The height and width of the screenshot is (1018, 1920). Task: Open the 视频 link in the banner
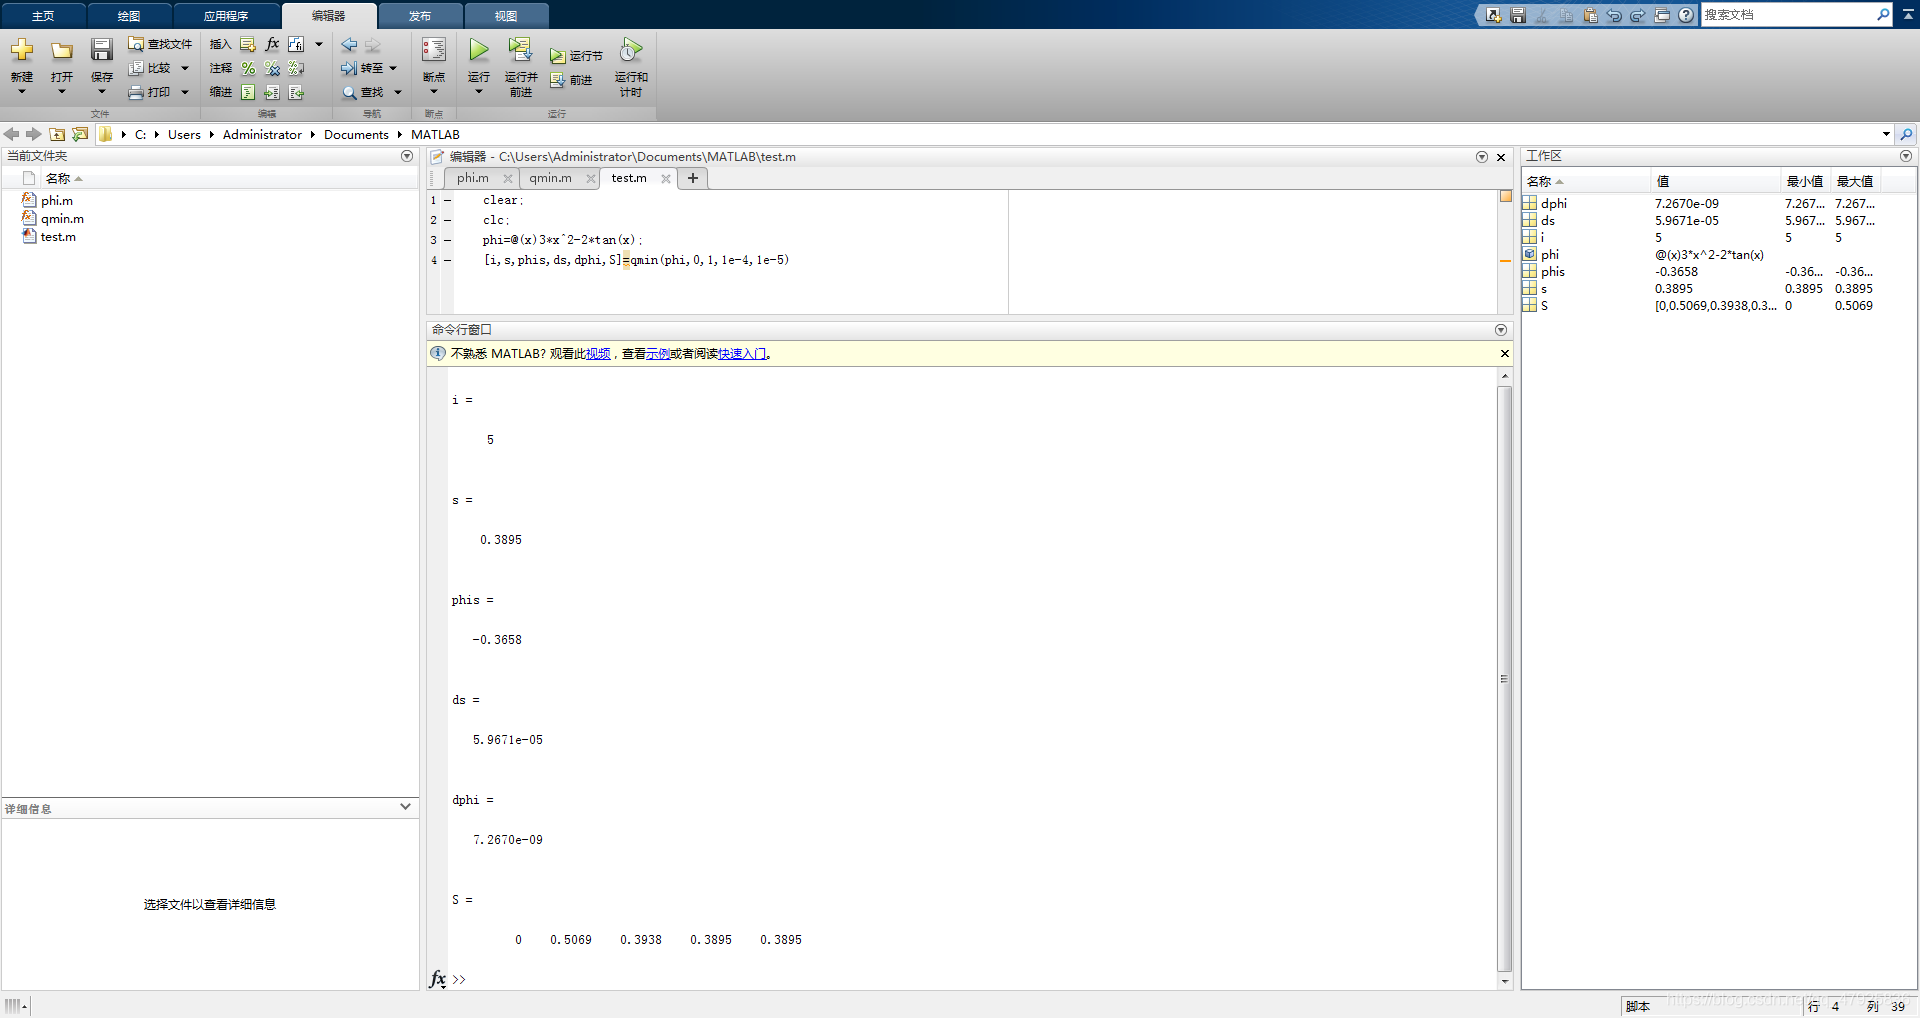[x=598, y=354]
